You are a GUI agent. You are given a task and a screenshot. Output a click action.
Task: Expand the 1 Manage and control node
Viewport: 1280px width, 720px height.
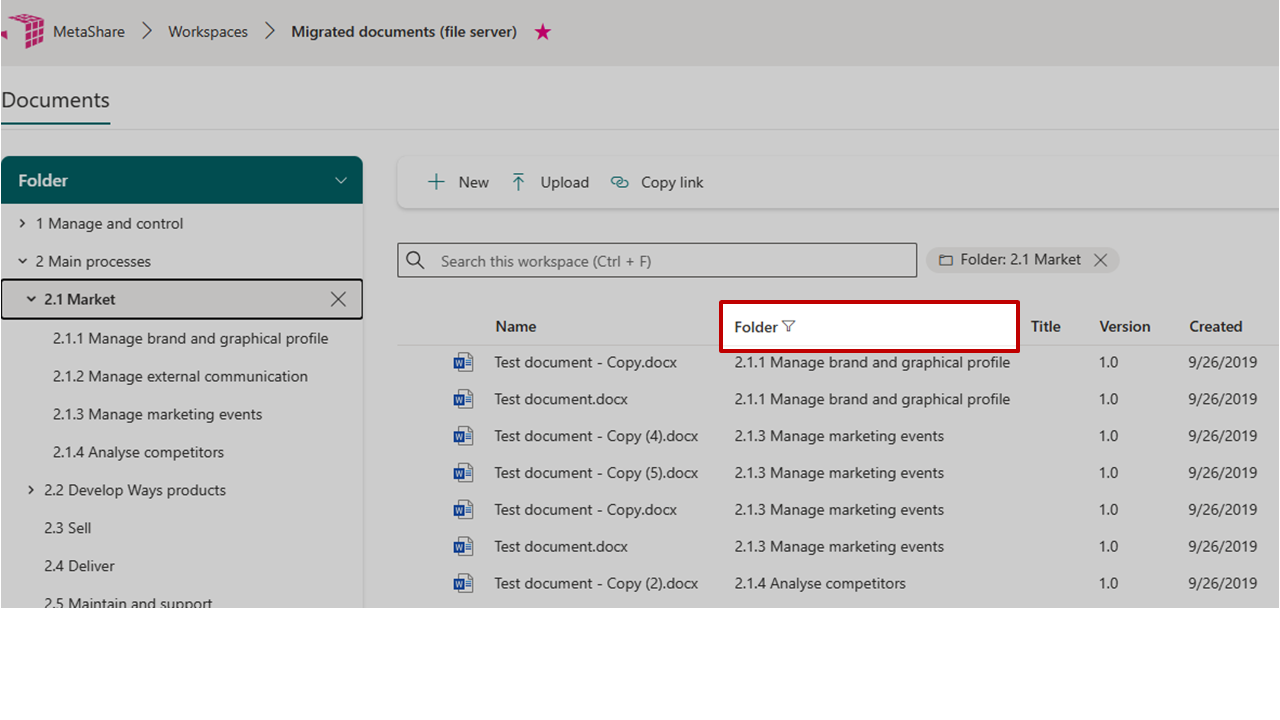tap(23, 224)
